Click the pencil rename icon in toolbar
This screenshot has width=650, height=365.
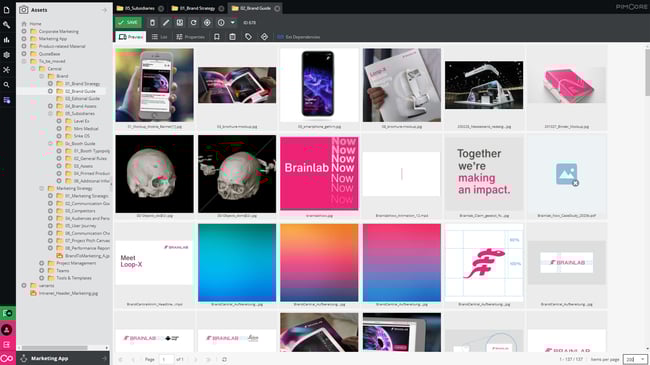pyautogui.click(x=166, y=23)
